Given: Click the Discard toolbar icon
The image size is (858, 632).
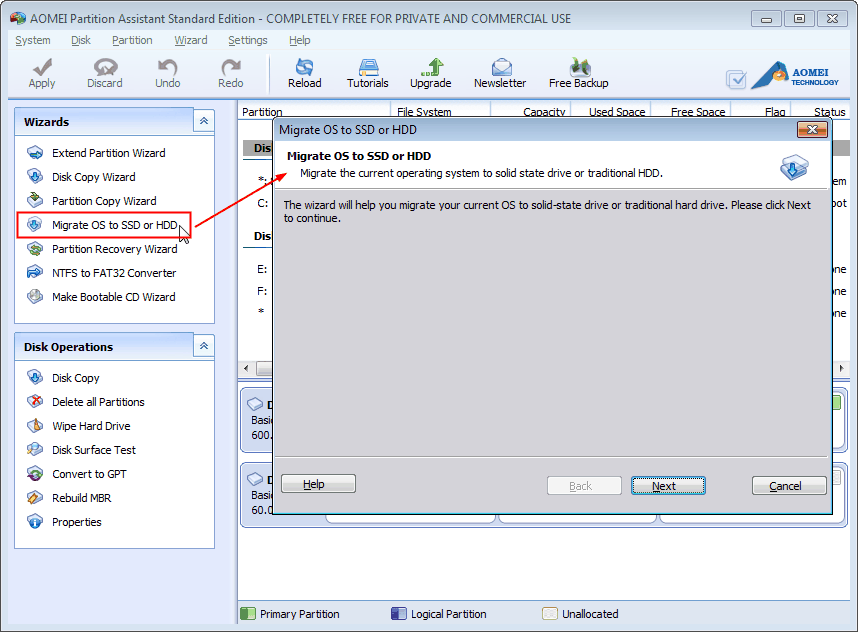Looking at the screenshot, I should [x=105, y=68].
